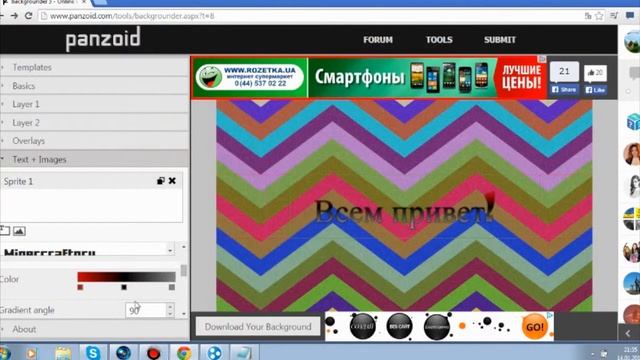Add a text sprite
This screenshot has height=360, width=640.
point(4,231)
